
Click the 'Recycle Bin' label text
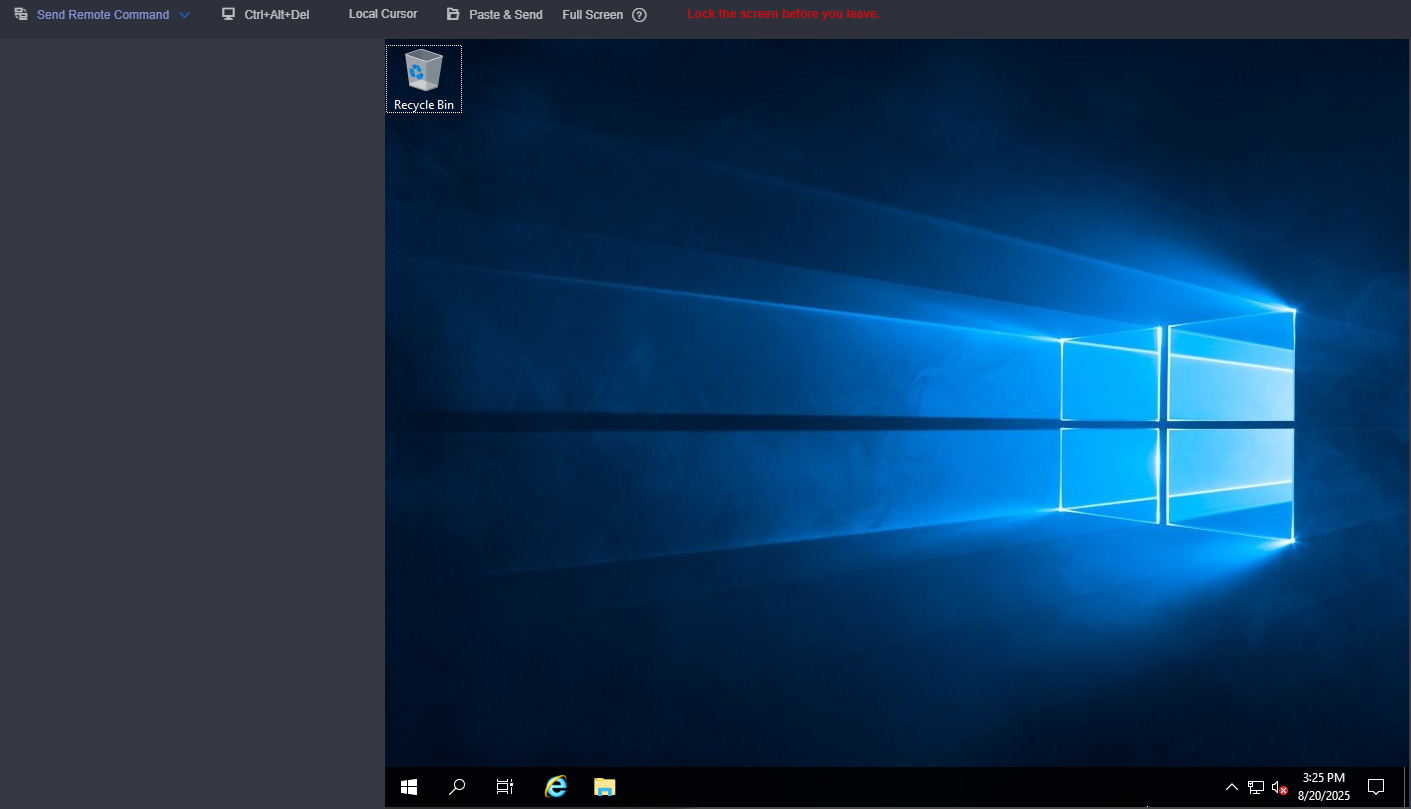pos(424,105)
